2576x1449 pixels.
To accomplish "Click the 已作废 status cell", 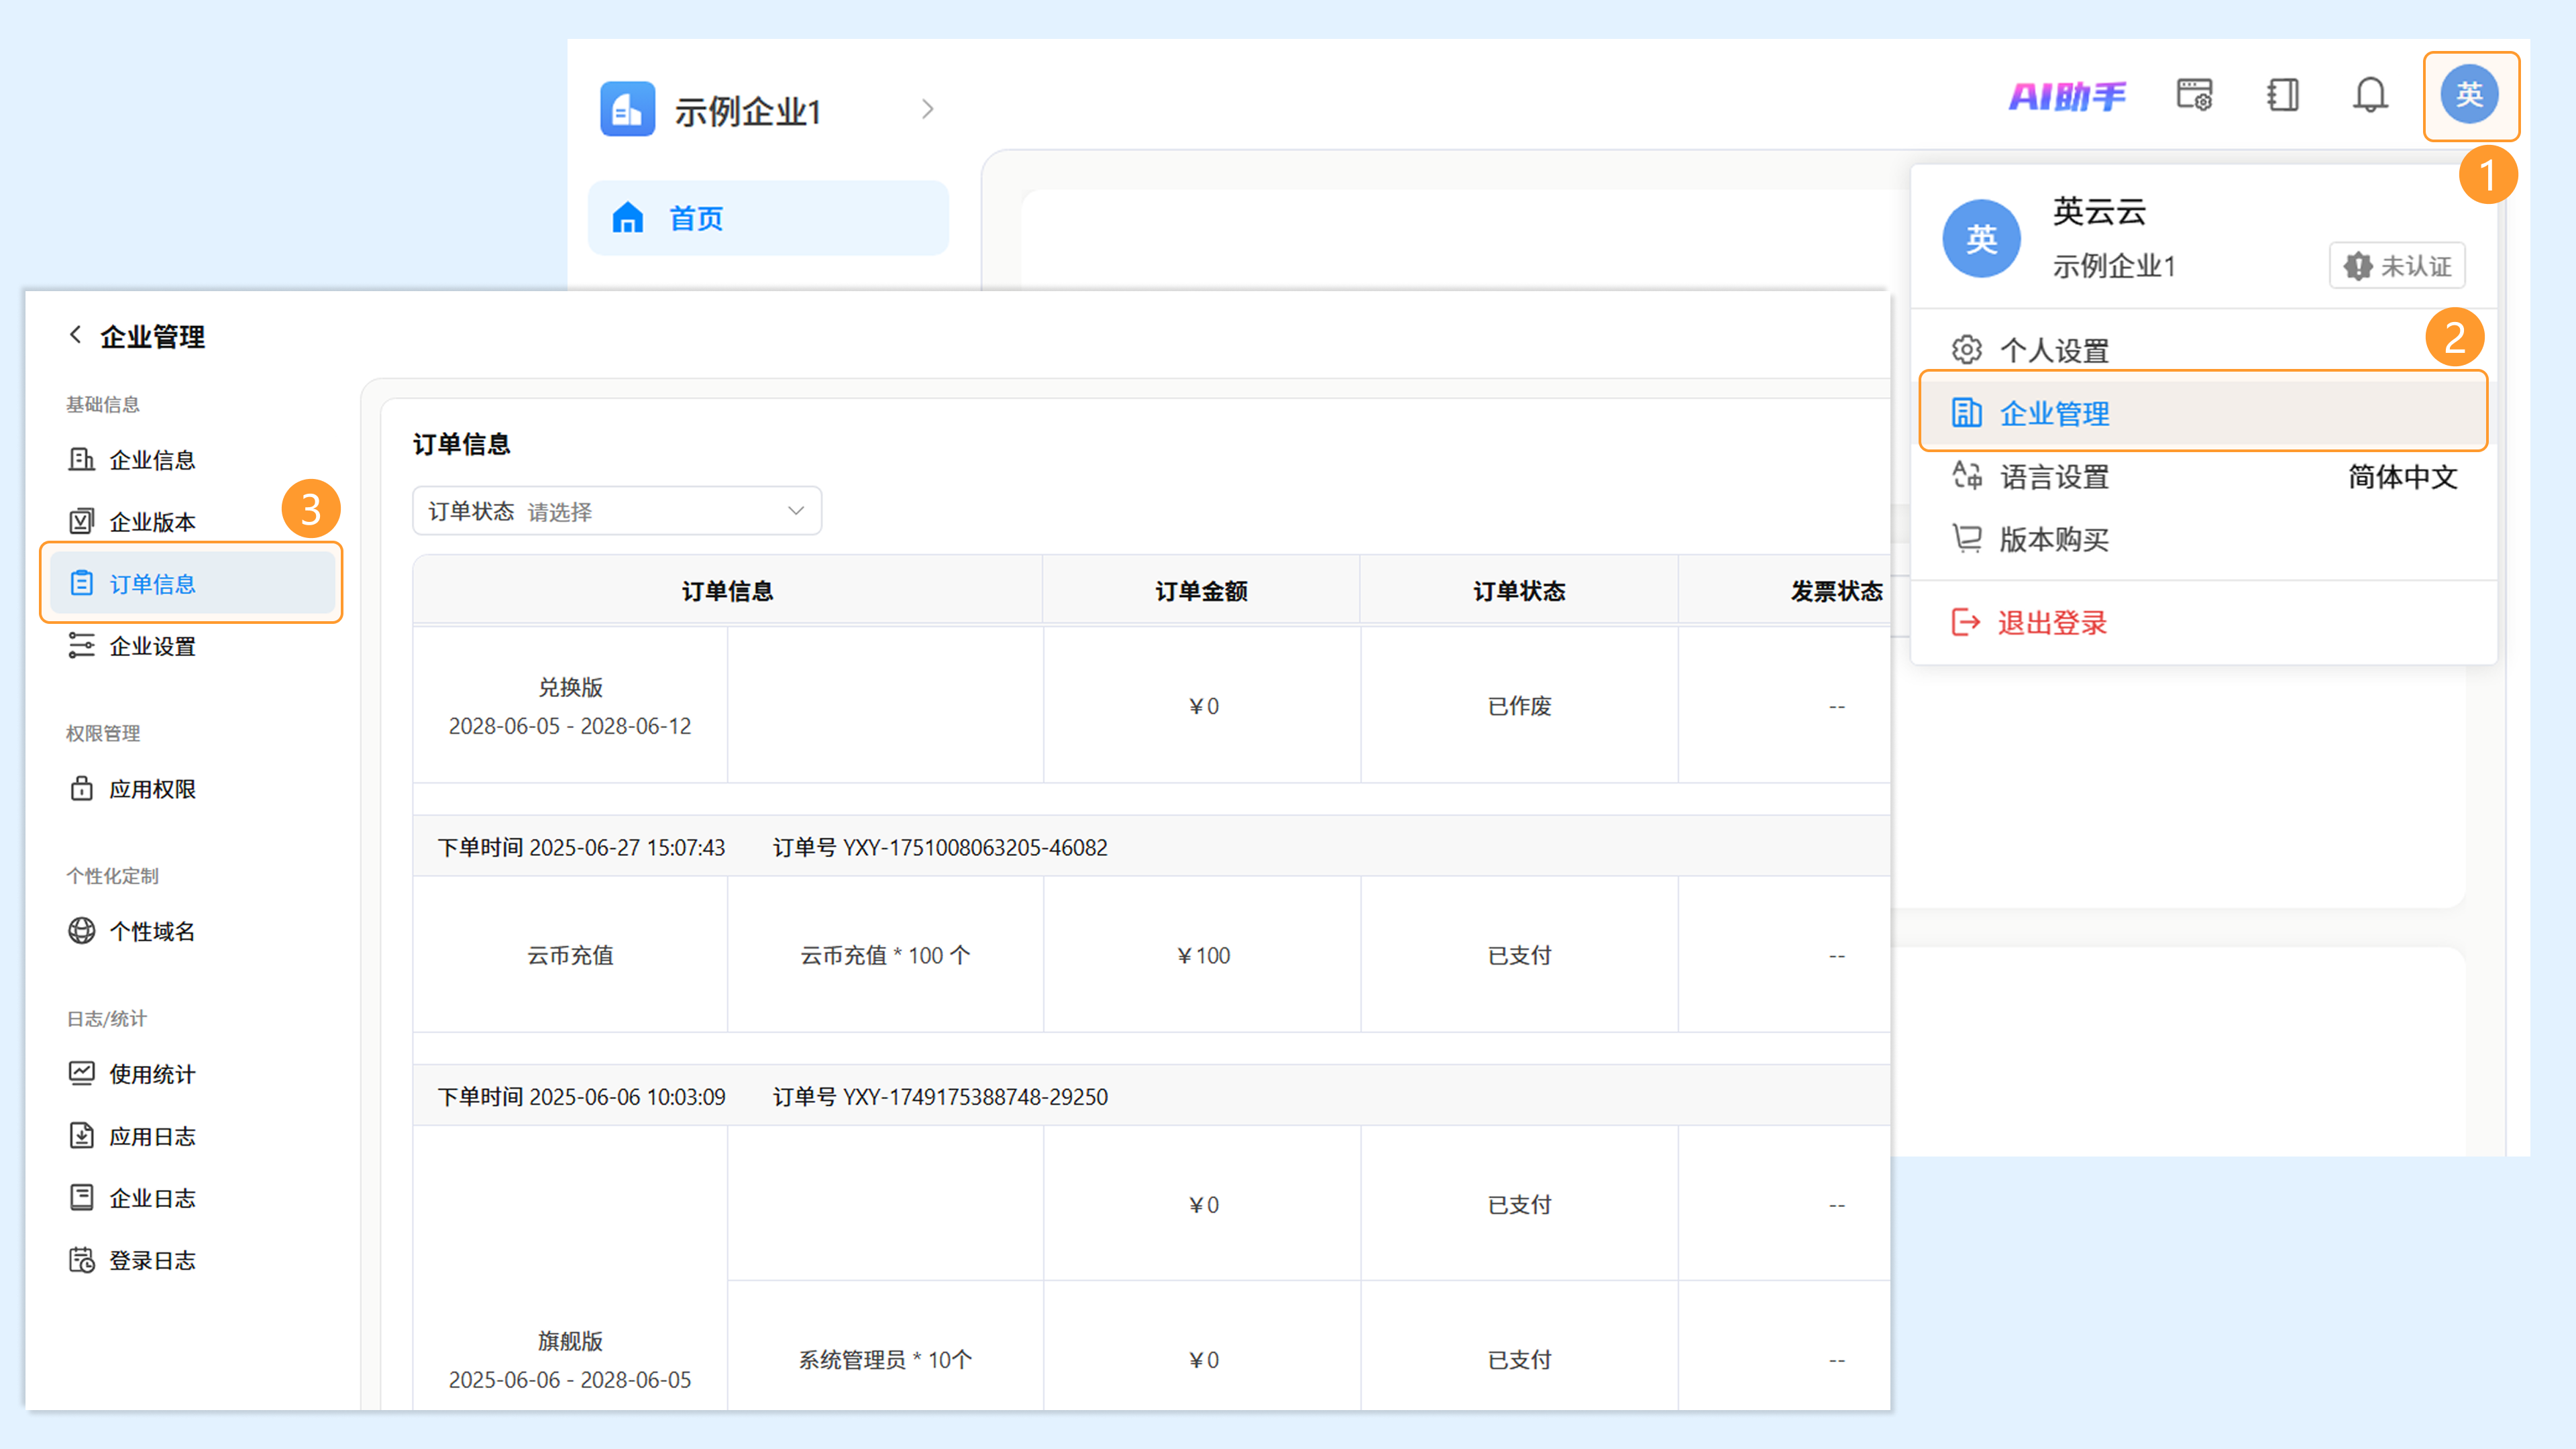I will 1519,706.
